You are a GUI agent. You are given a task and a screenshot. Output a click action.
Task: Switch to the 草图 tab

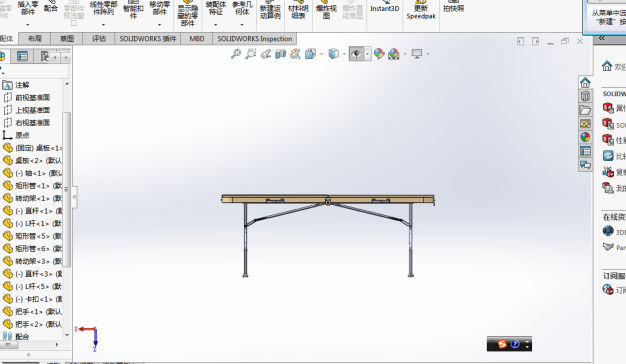[67, 39]
